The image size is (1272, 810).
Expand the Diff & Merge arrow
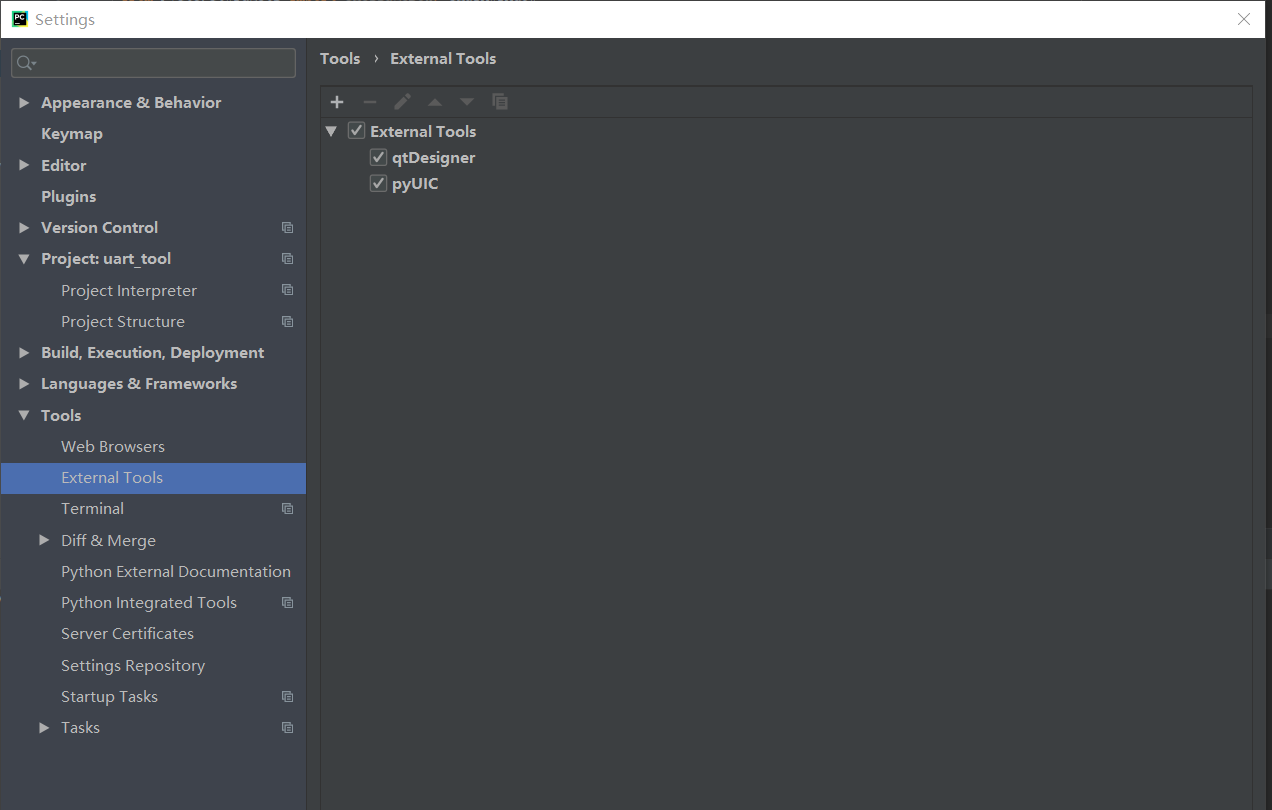point(44,540)
